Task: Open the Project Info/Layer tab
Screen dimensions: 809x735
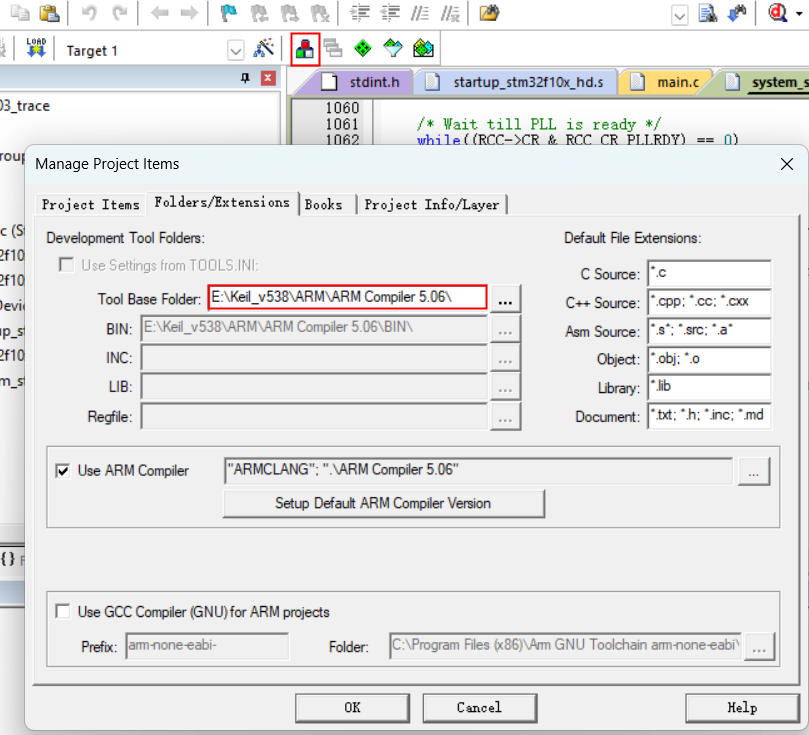Action: coord(432,204)
